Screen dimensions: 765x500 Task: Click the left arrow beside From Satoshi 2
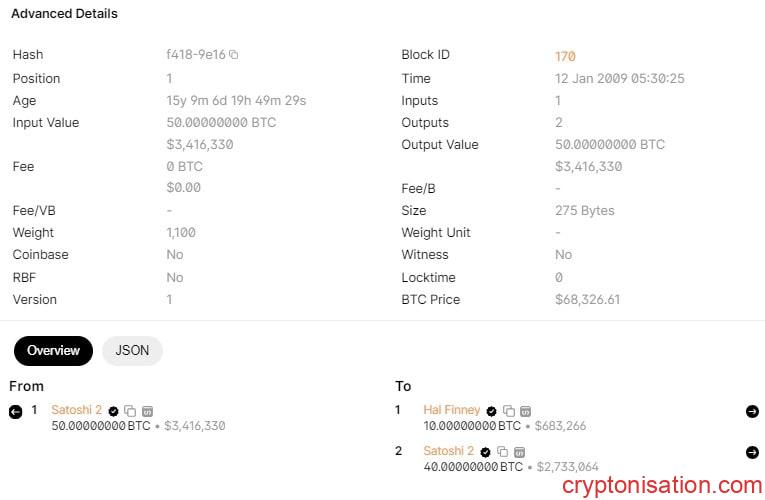(15, 411)
